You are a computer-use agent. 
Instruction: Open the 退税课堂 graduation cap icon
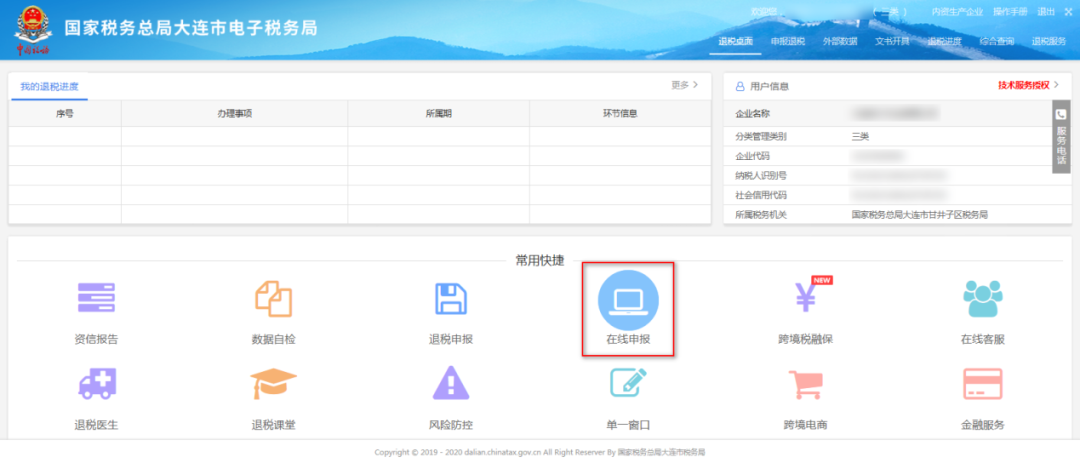[273, 384]
